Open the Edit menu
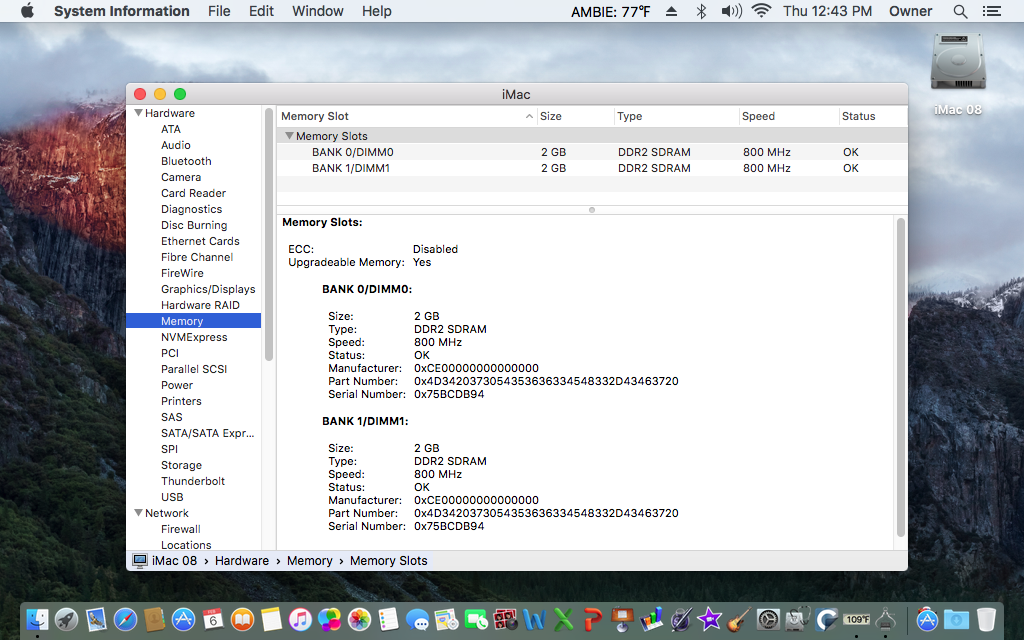This screenshot has width=1024, height=640. [261, 11]
